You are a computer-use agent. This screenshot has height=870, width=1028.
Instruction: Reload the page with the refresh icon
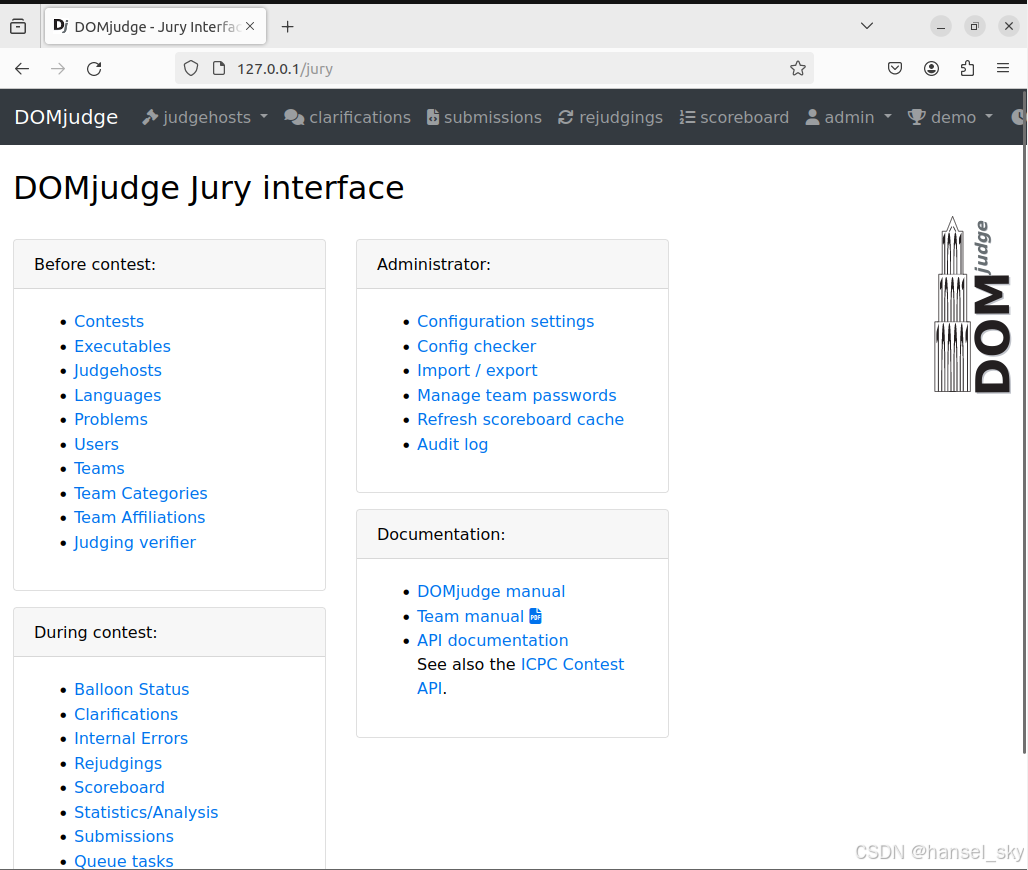(x=94, y=69)
